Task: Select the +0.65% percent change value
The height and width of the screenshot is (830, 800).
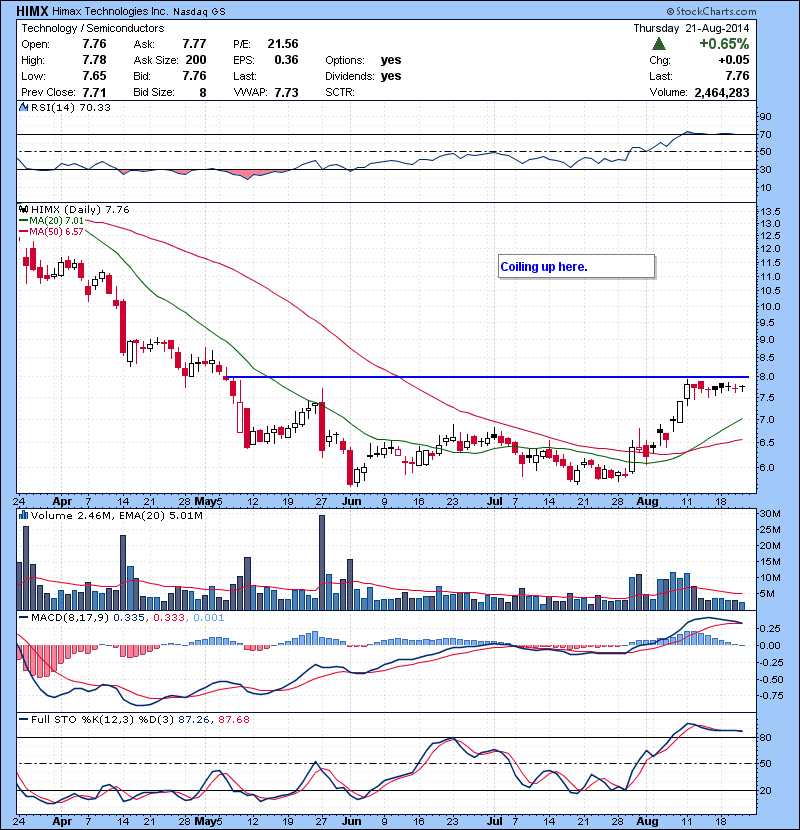Action: 724,43
